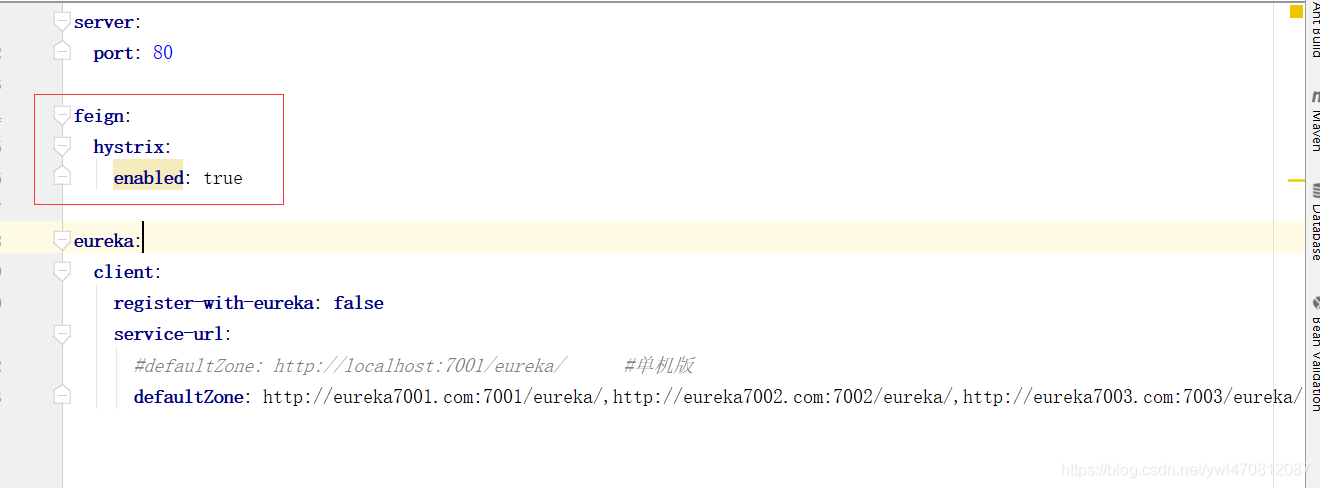The width and height of the screenshot is (1320, 488).
Task: Click the highlighted enabled key
Action: pyautogui.click(x=148, y=178)
